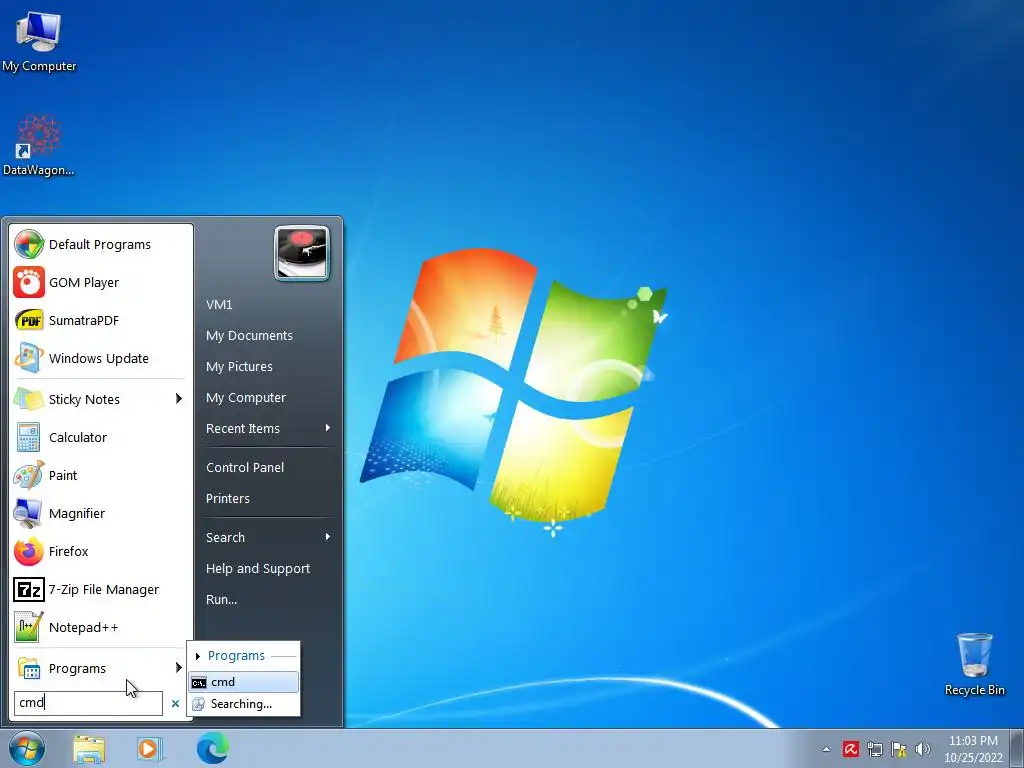Click the Default Programs icon in Start menu
Image resolution: width=1024 pixels, height=768 pixels.
point(29,244)
